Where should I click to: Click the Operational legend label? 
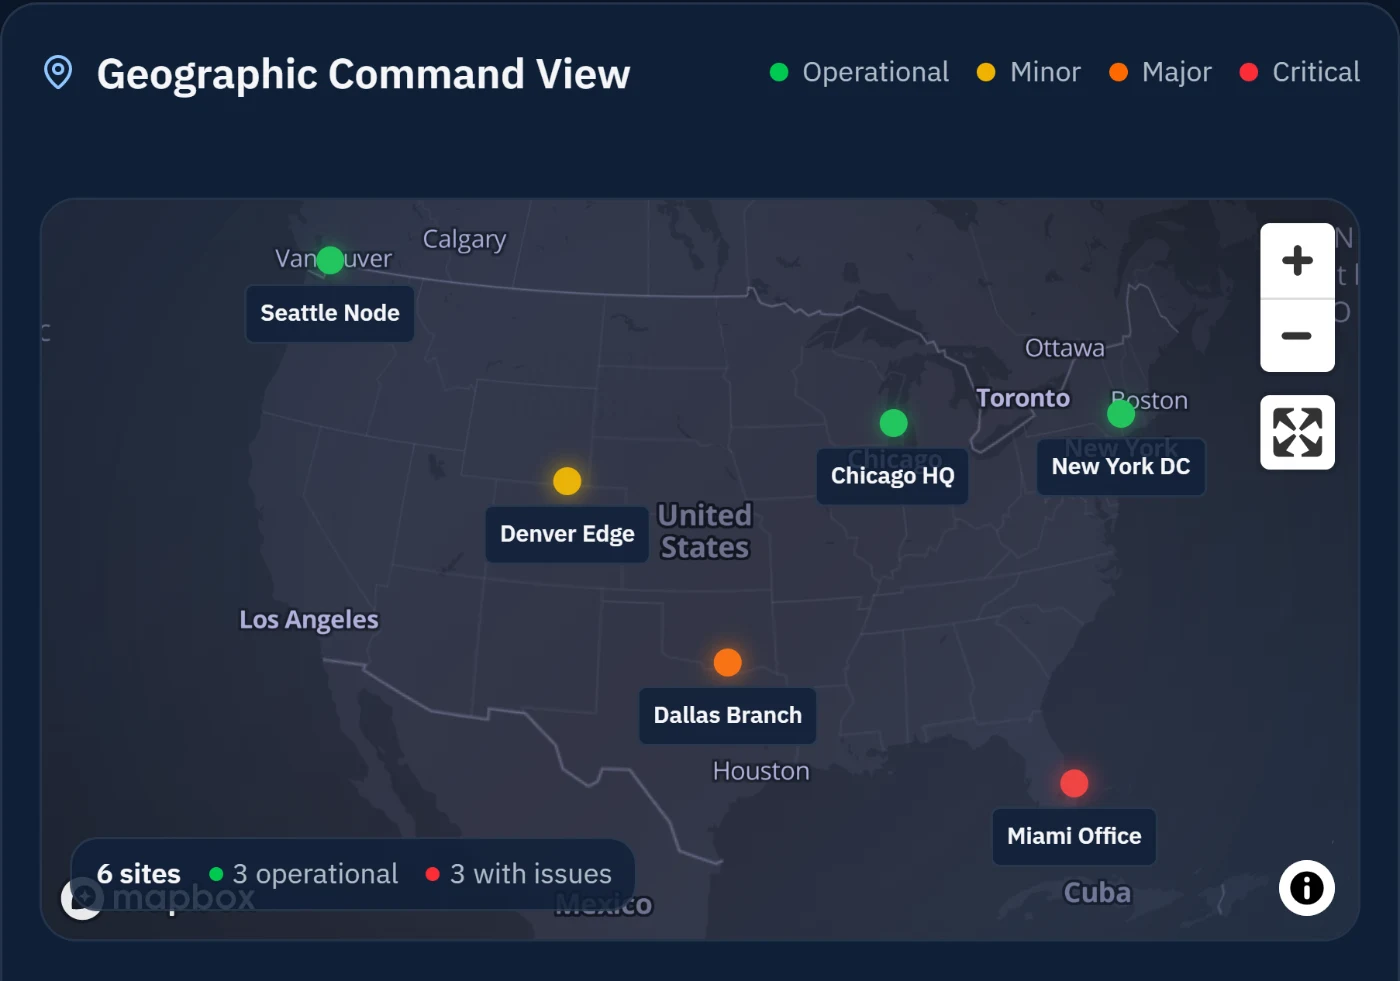875,72
